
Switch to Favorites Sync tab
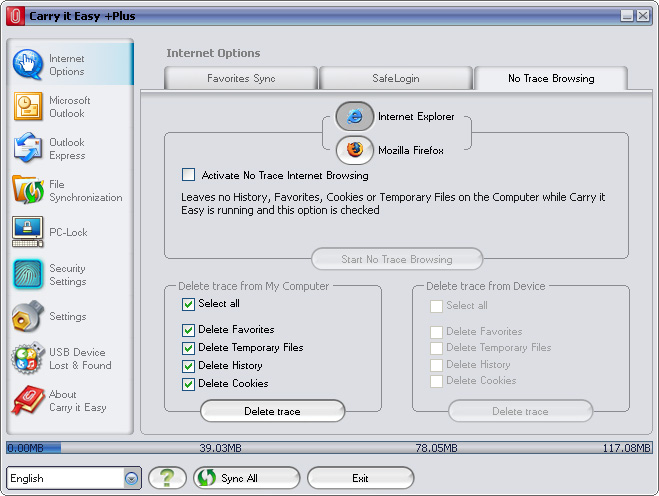[x=241, y=78]
